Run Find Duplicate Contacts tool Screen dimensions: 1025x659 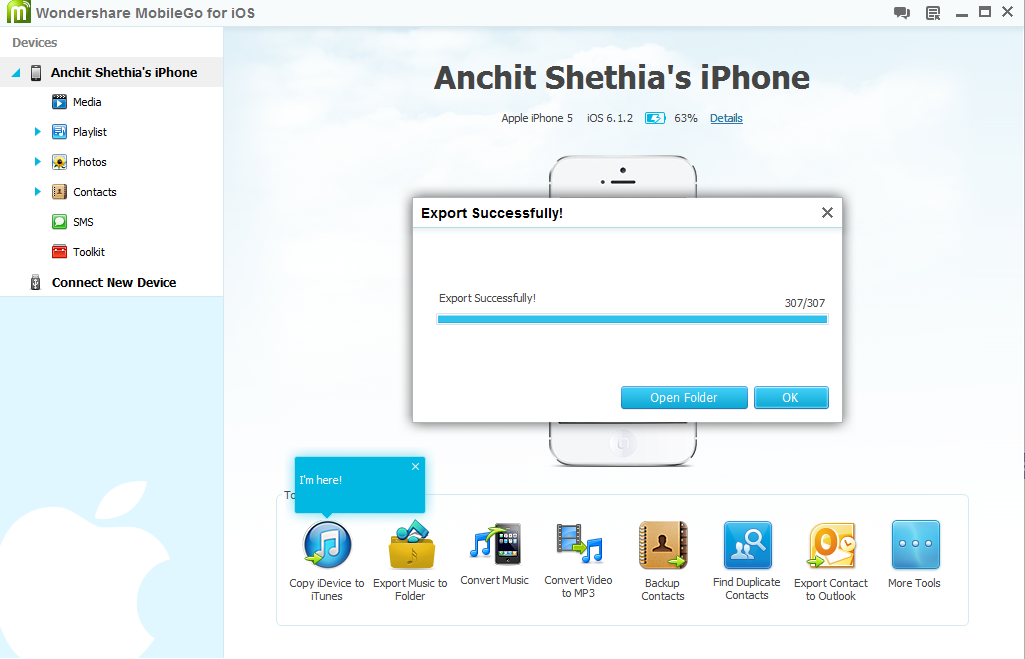747,561
